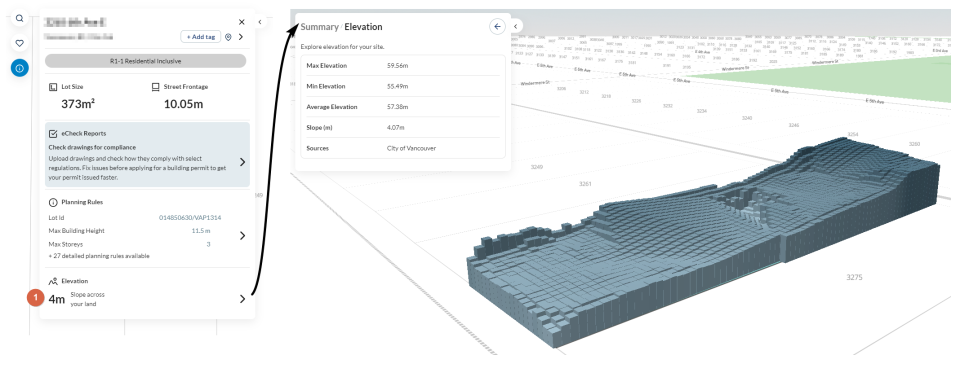
Task: Go to Summary breadcrumb
Action: tap(319, 27)
